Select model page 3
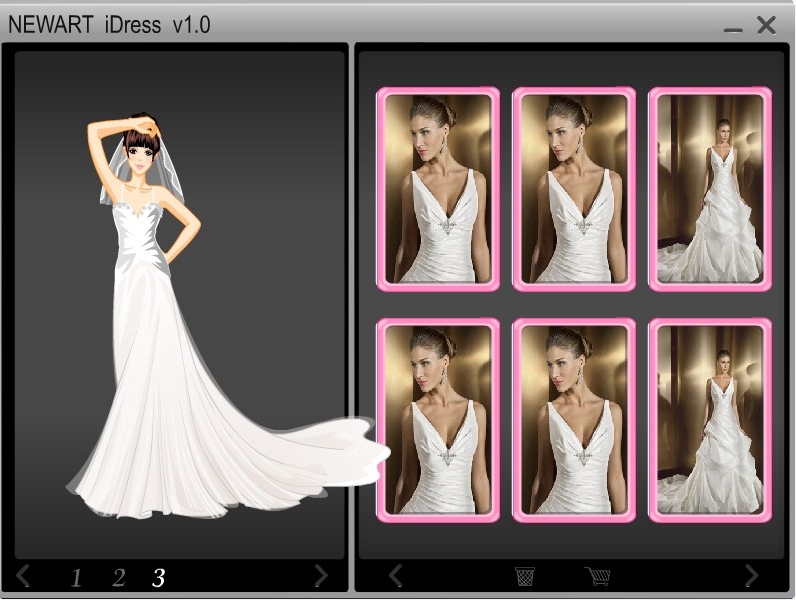This screenshot has width=796, height=600. coord(158,577)
